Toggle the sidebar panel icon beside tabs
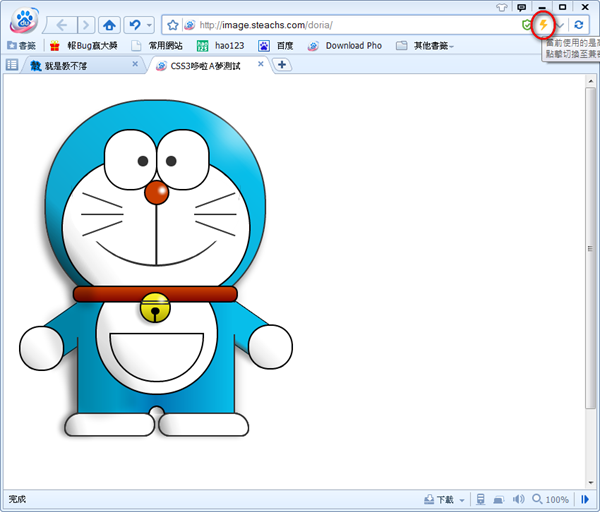This screenshot has height=512, width=600. tap(12, 65)
